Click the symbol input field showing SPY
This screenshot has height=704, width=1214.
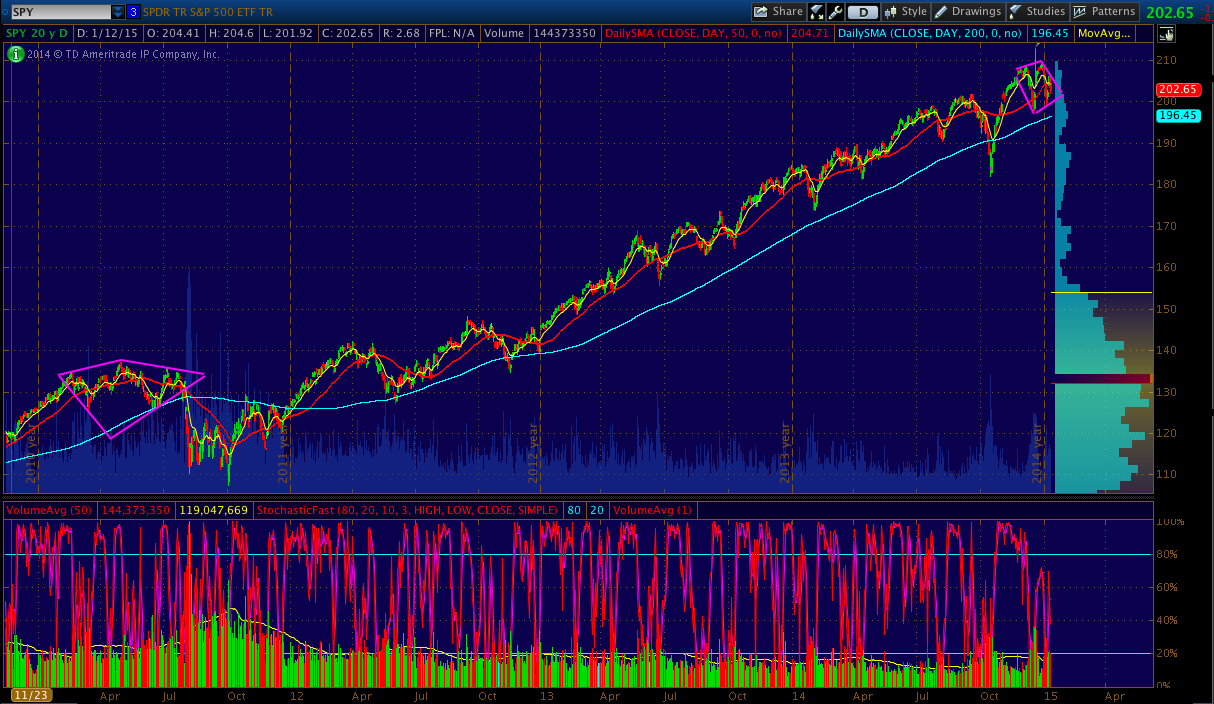click(x=58, y=12)
